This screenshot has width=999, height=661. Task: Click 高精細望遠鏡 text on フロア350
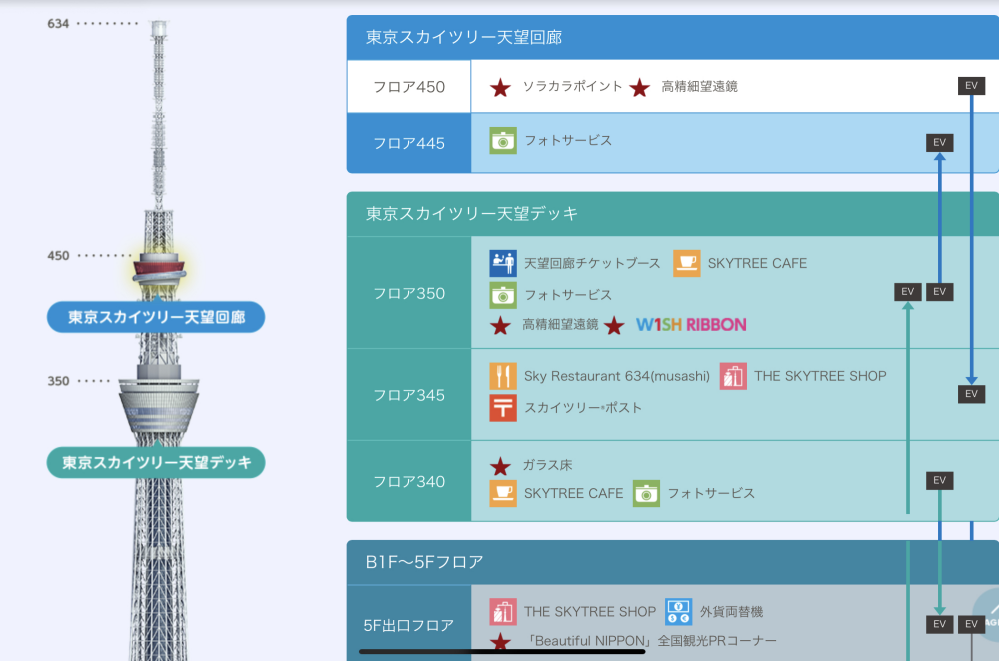point(561,324)
